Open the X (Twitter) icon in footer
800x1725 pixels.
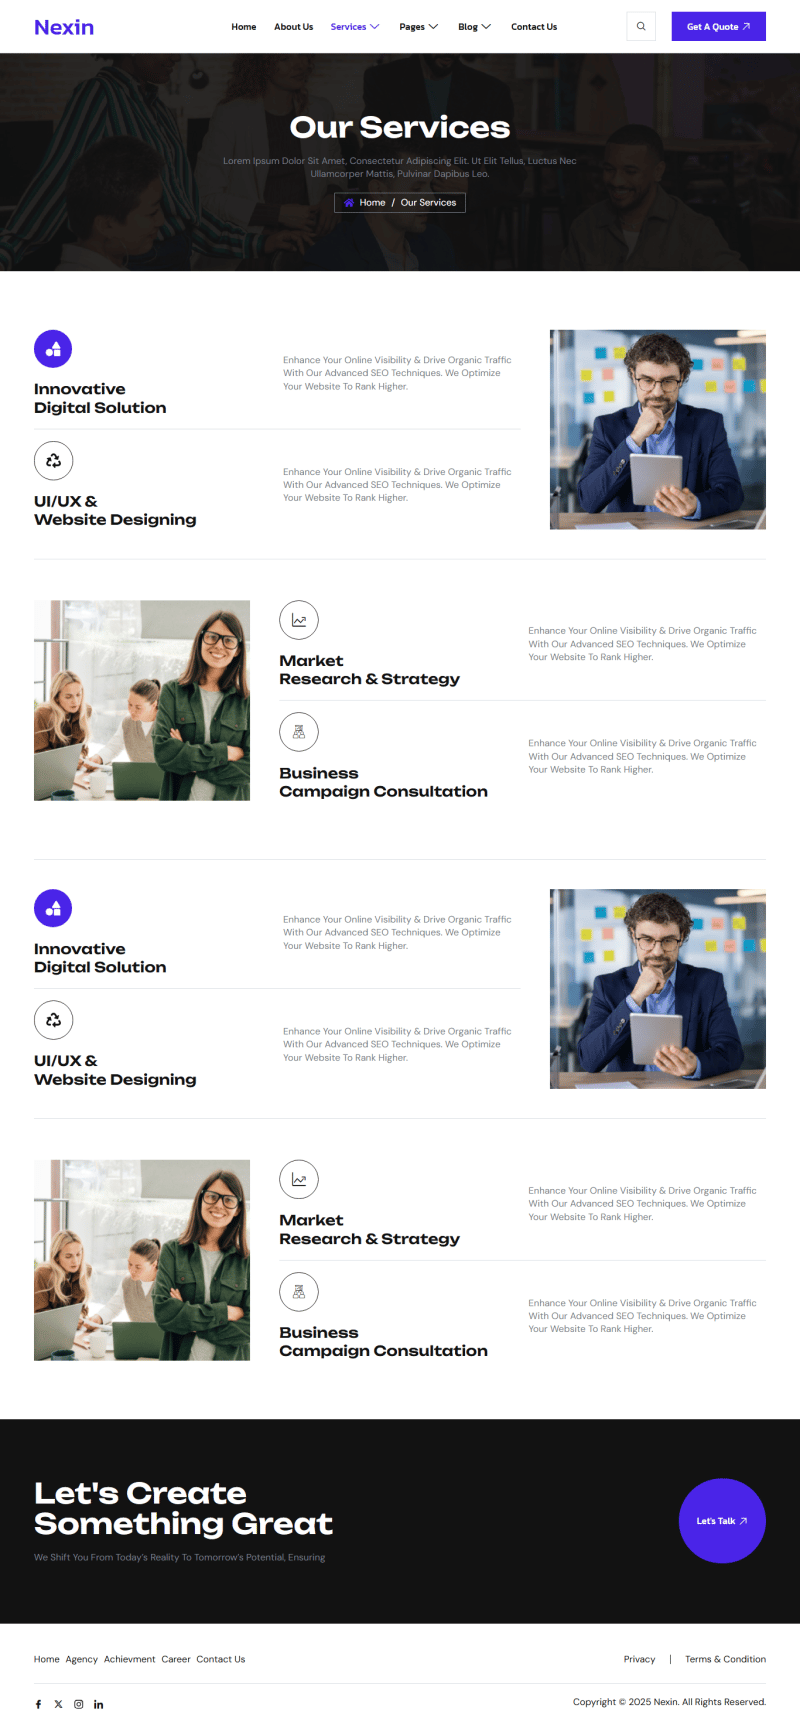(x=58, y=1704)
